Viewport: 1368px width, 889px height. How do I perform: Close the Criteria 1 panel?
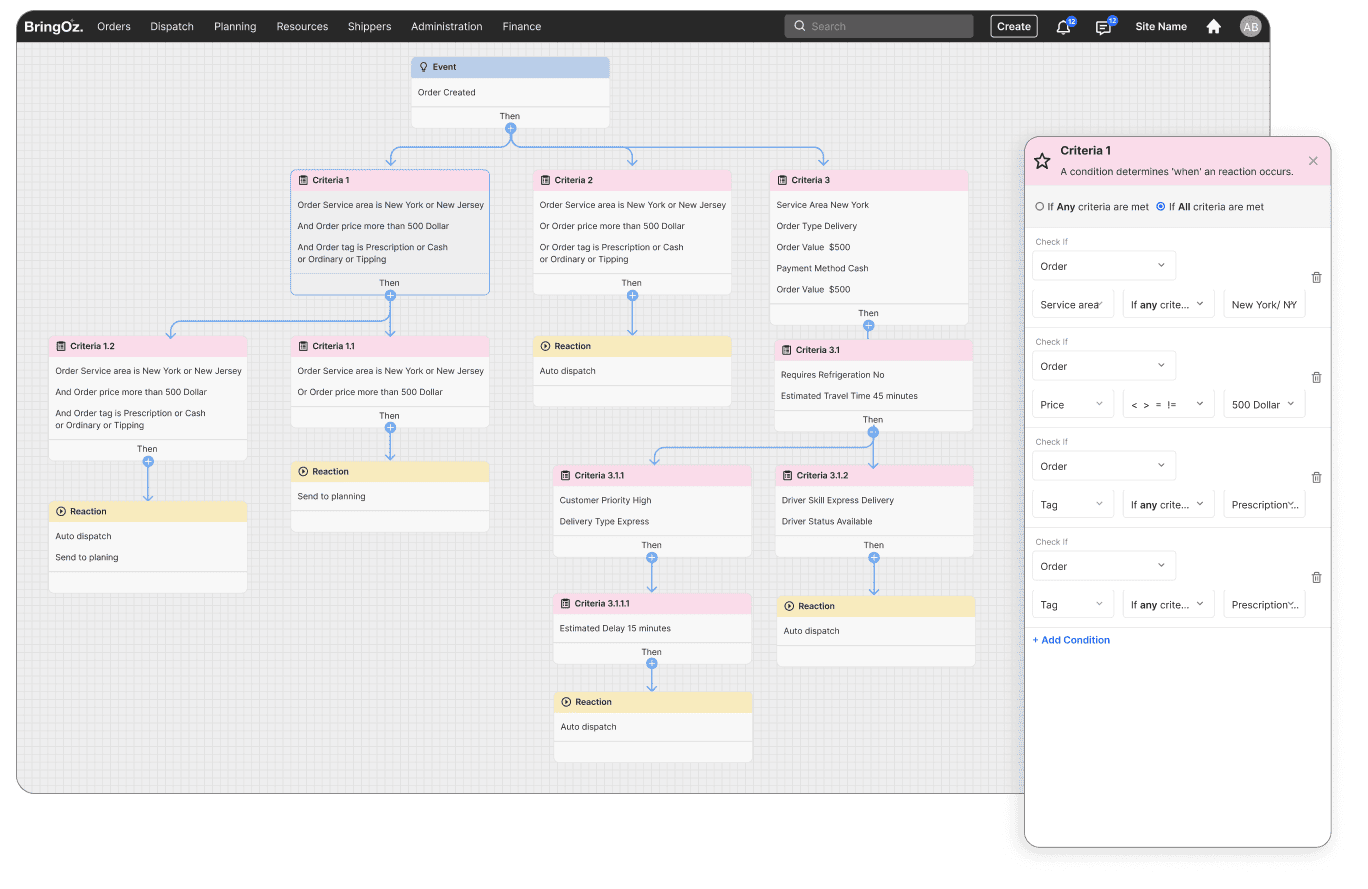[1313, 161]
